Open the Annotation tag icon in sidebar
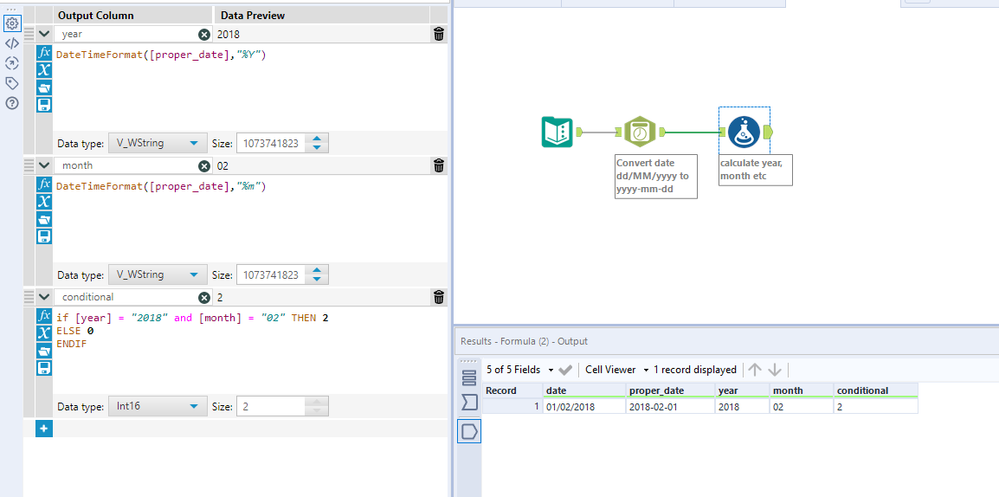The width and height of the screenshot is (999, 497). [11, 83]
